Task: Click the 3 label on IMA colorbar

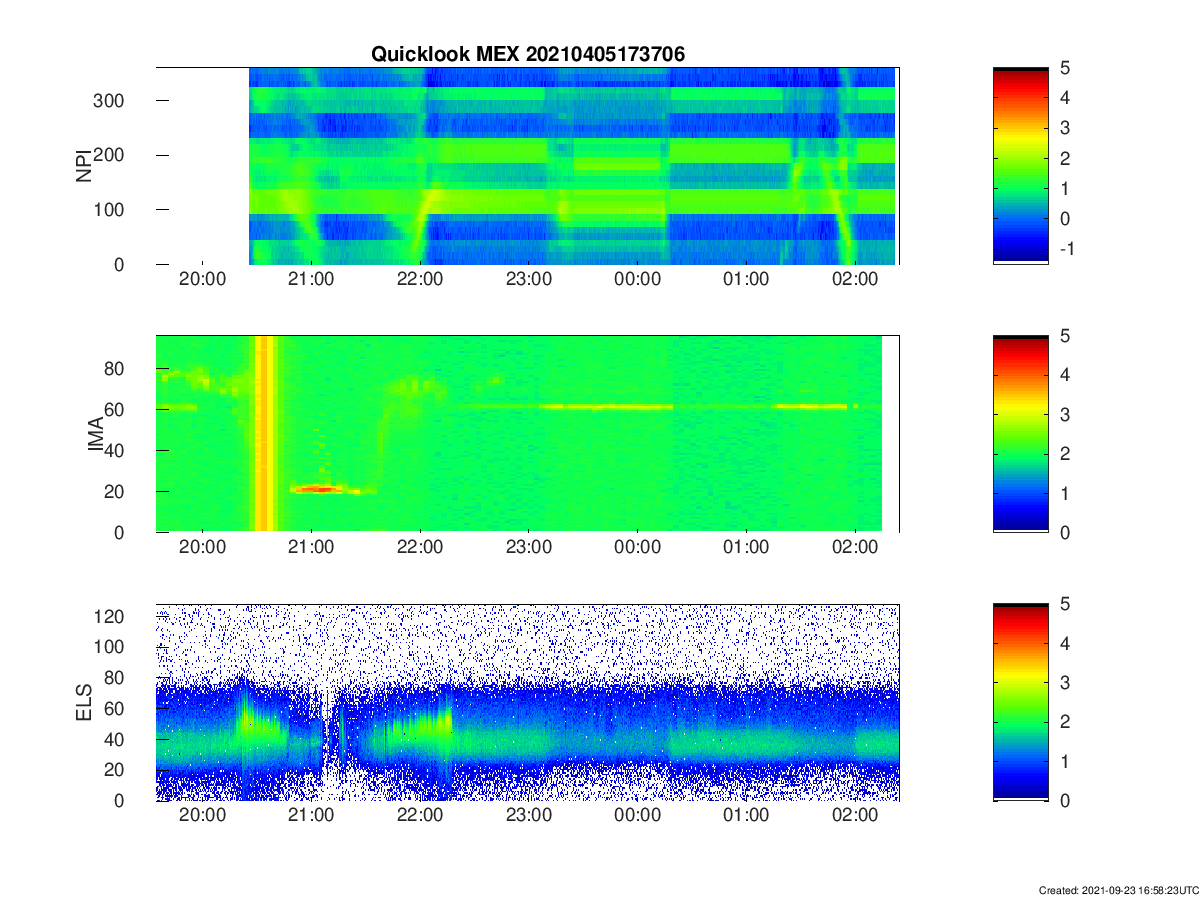Action: 1066,414
